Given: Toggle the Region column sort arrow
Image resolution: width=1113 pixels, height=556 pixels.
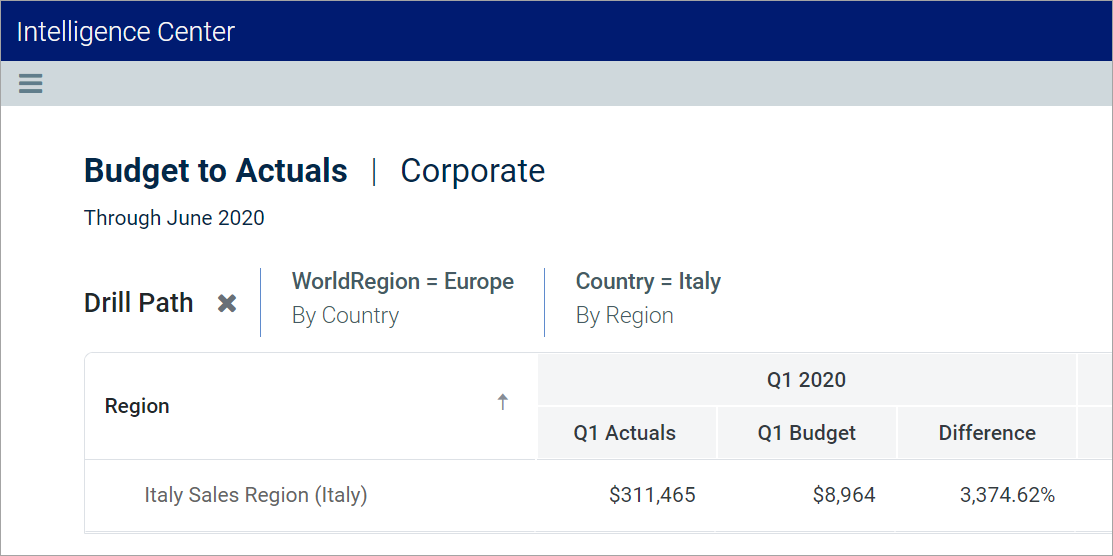Looking at the screenshot, I should pos(503,402).
